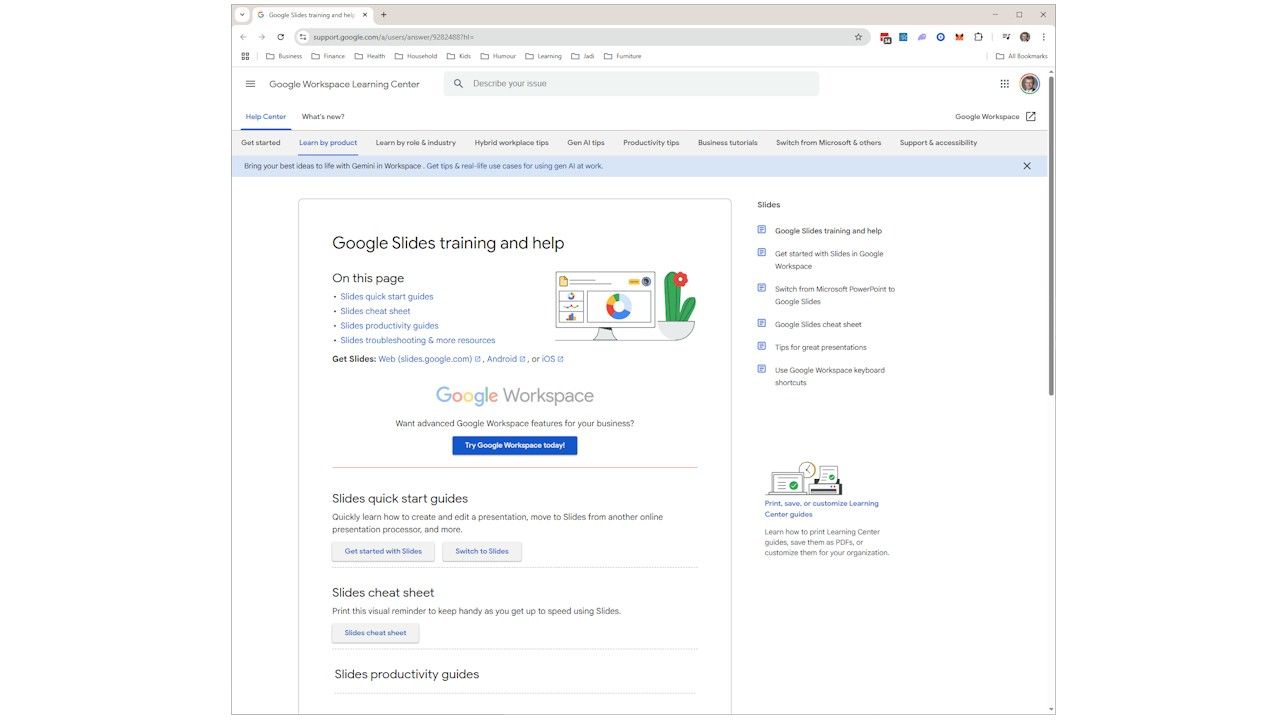Open the Health bookmarks folder
The image size is (1280, 720).
(x=370, y=56)
